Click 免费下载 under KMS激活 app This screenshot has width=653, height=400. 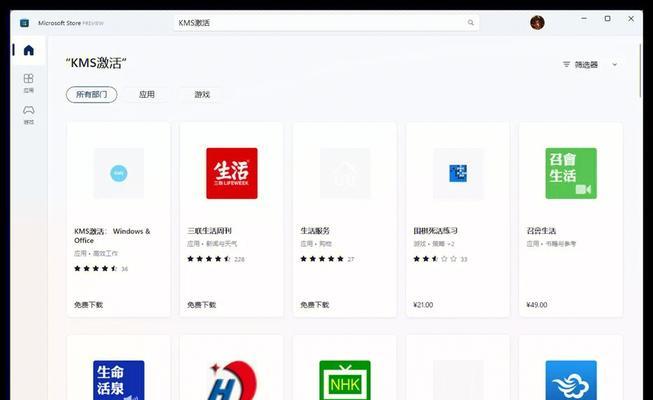tap(88, 305)
